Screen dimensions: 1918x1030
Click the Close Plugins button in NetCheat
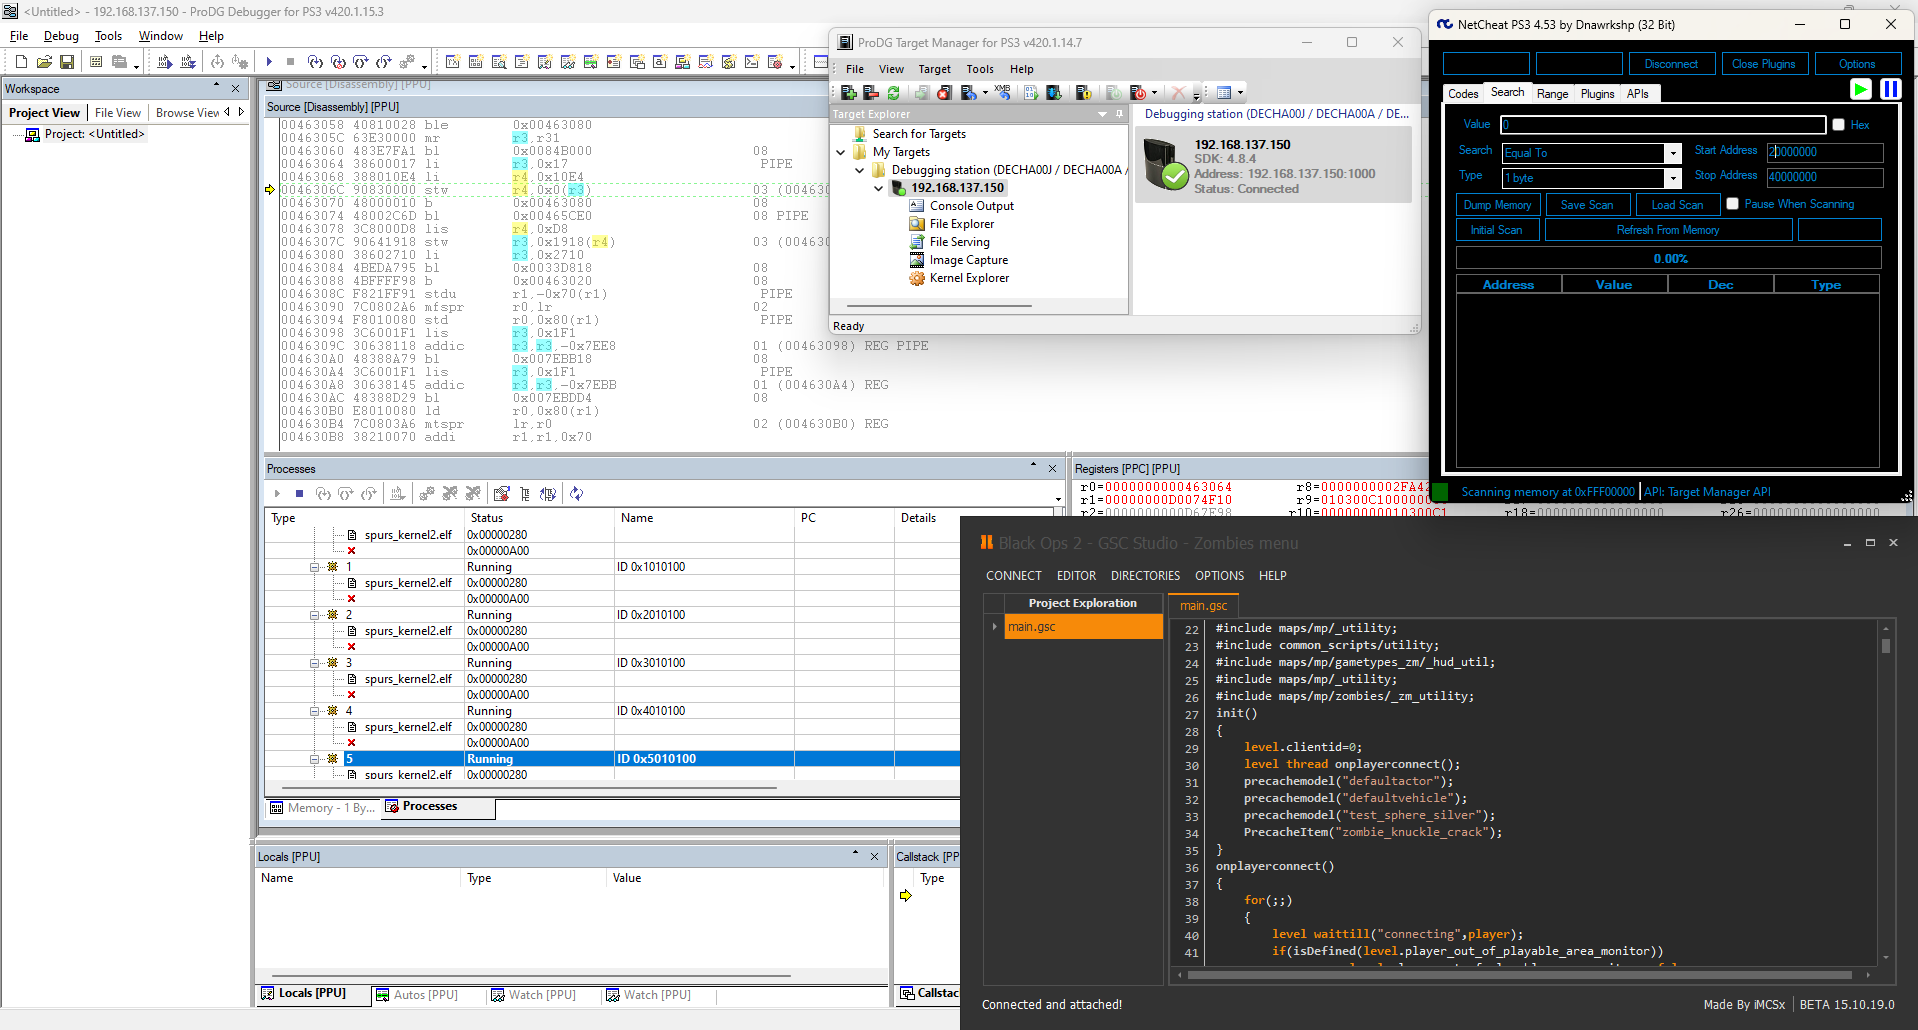click(1763, 64)
